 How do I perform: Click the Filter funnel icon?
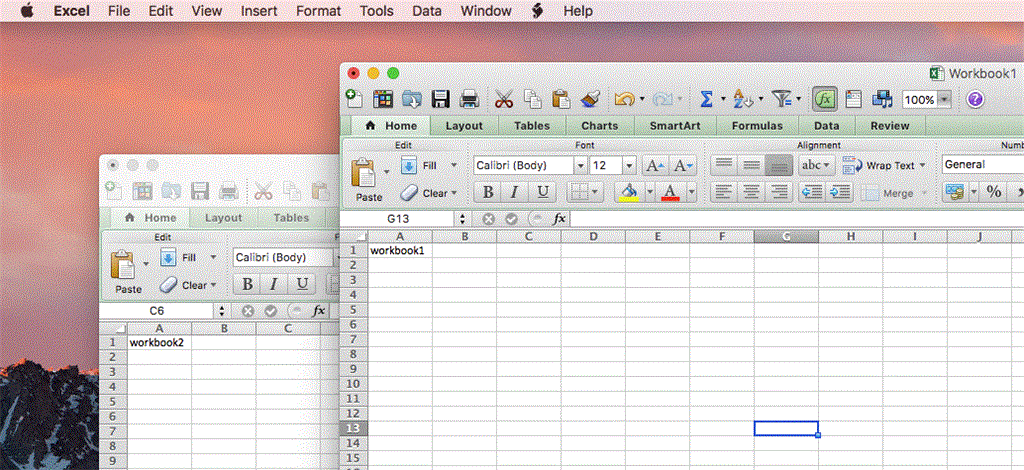tap(781, 99)
